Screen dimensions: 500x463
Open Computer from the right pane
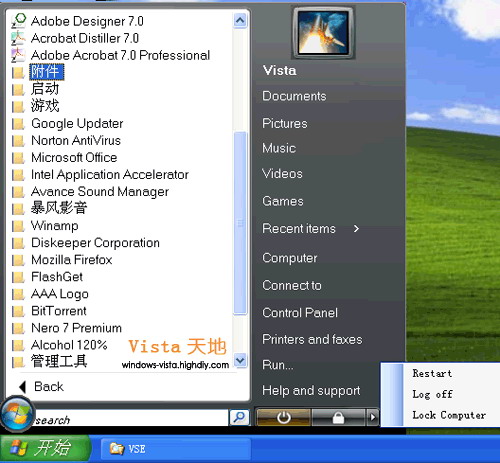click(290, 258)
